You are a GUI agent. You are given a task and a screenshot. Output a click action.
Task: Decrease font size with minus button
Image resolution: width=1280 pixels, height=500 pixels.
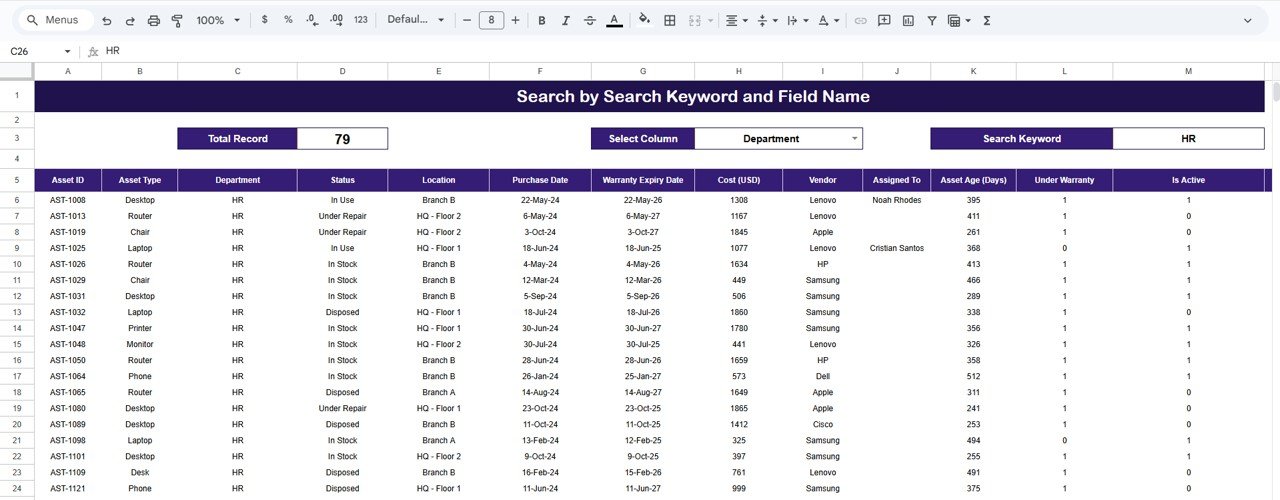tap(466, 20)
